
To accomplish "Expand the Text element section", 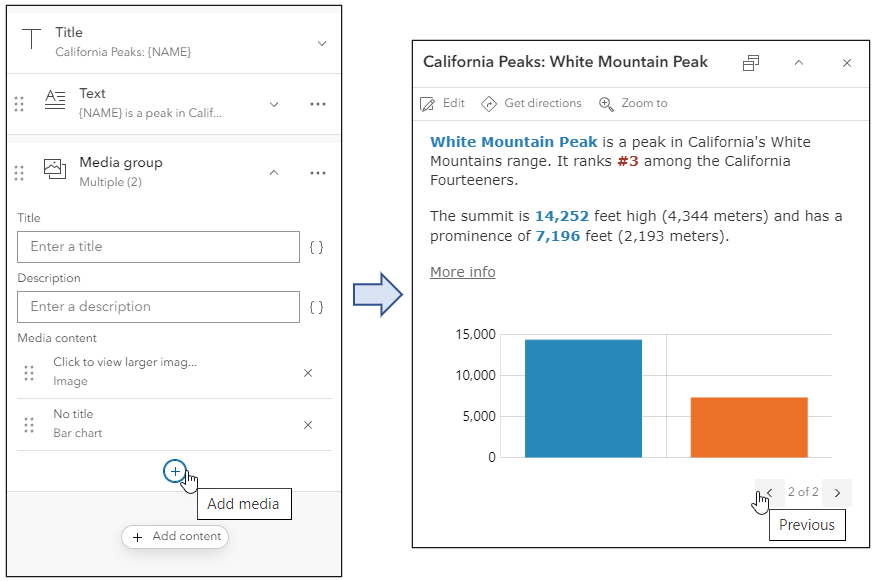I will 274,104.
